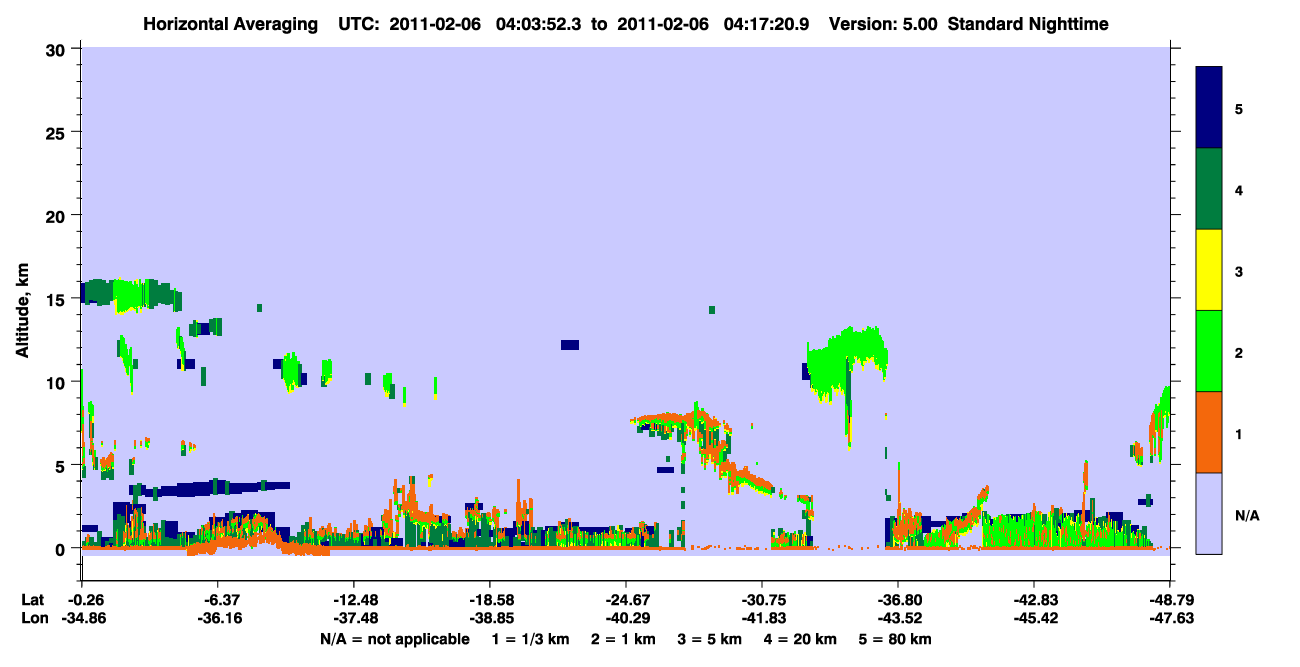Click latitude value -36.80
Image resolution: width=1300 pixels, height=667 pixels.
[x=897, y=600]
